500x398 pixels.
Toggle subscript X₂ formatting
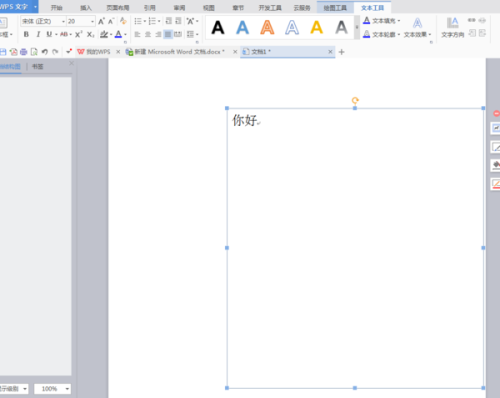point(91,34)
